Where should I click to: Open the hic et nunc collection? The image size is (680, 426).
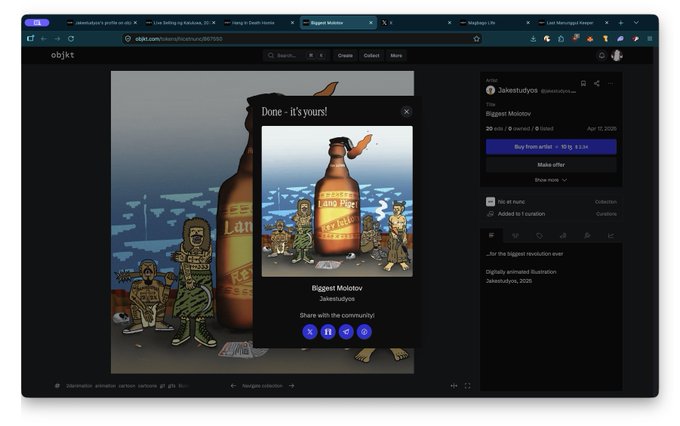click(x=511, y=202)
